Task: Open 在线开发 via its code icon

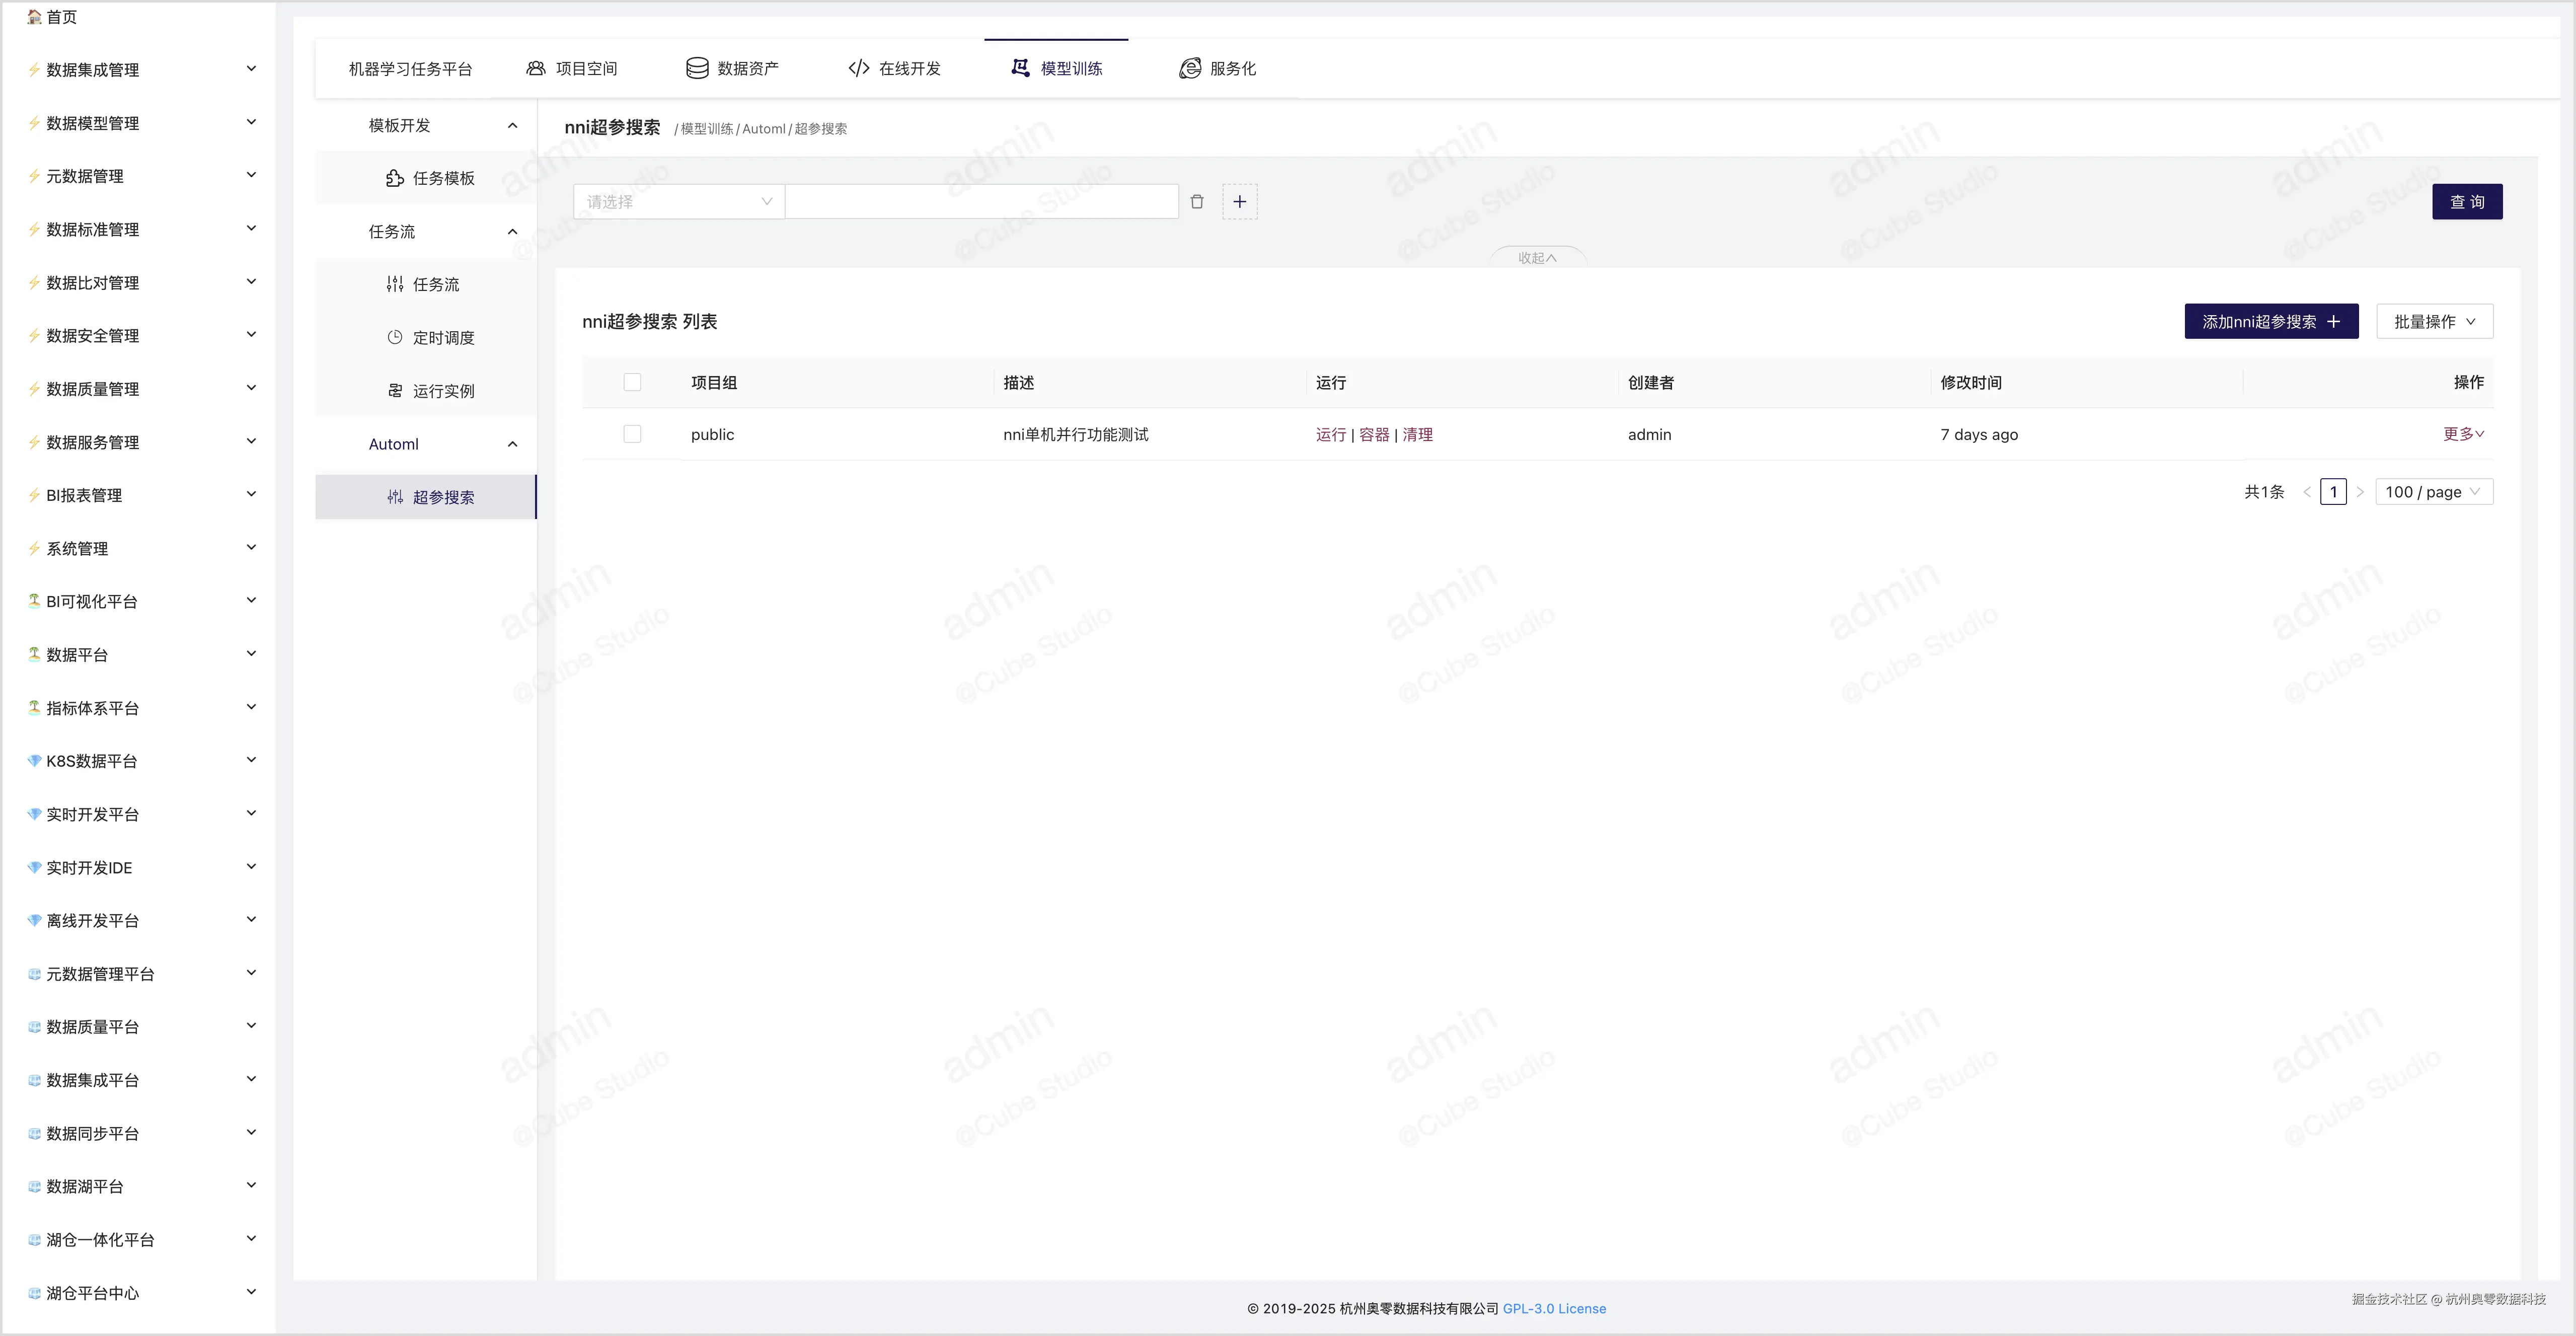Action: pyautogui.click(x=858, y=68)
